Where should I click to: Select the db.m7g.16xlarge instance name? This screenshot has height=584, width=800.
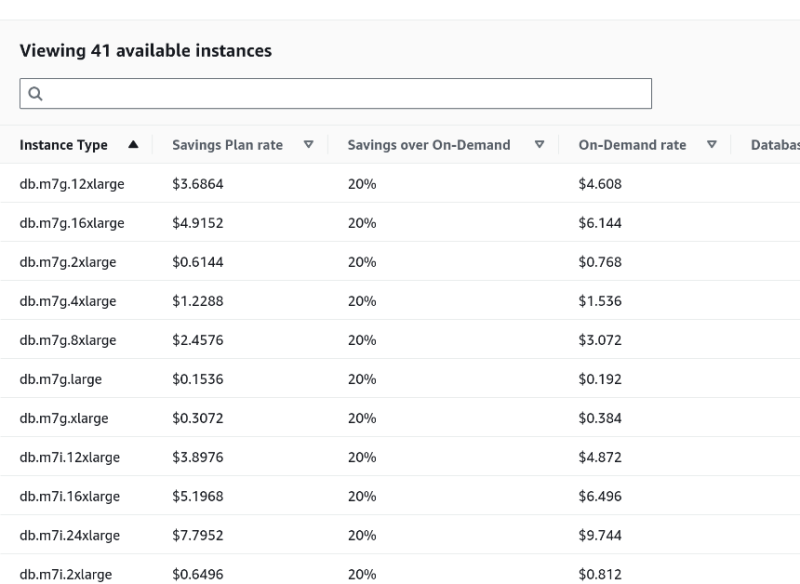pos(72,223)
